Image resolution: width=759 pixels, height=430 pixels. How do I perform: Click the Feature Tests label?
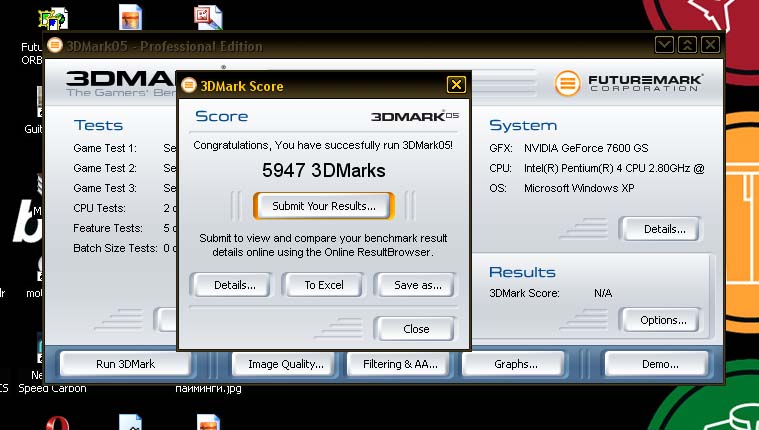click(107, 228)
